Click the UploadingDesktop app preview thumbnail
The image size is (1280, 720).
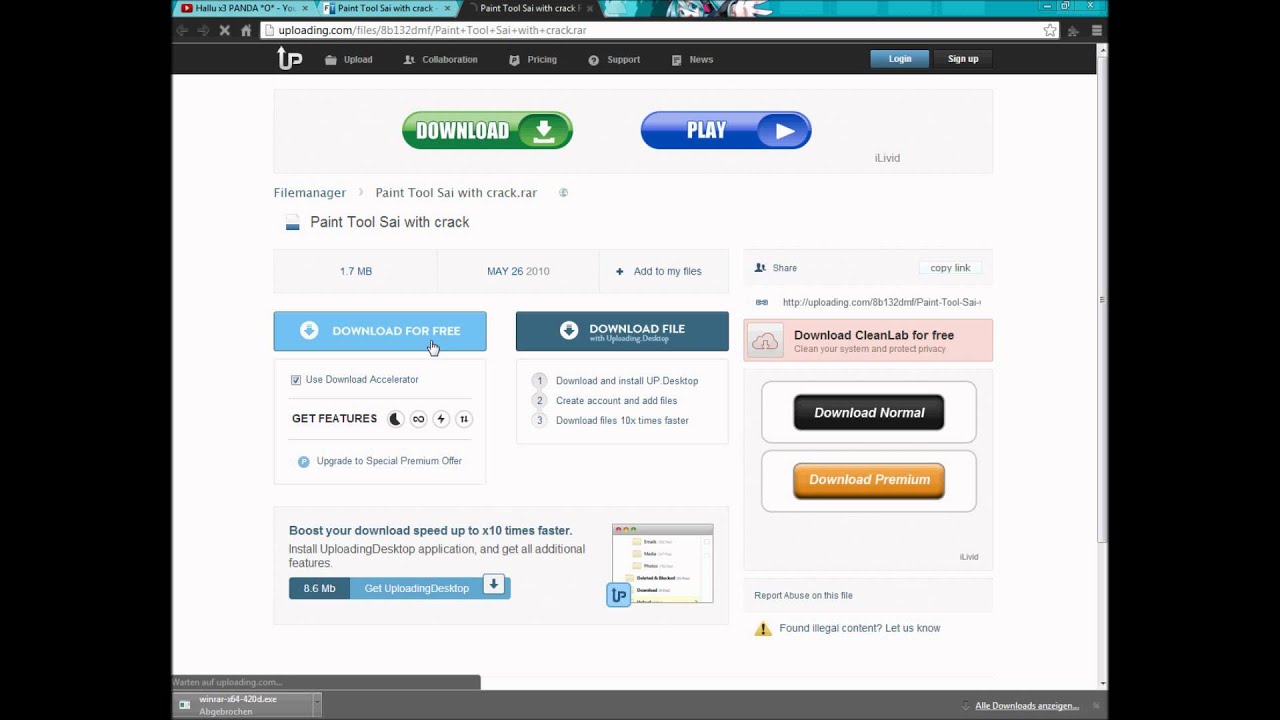[x=662, y=564]
